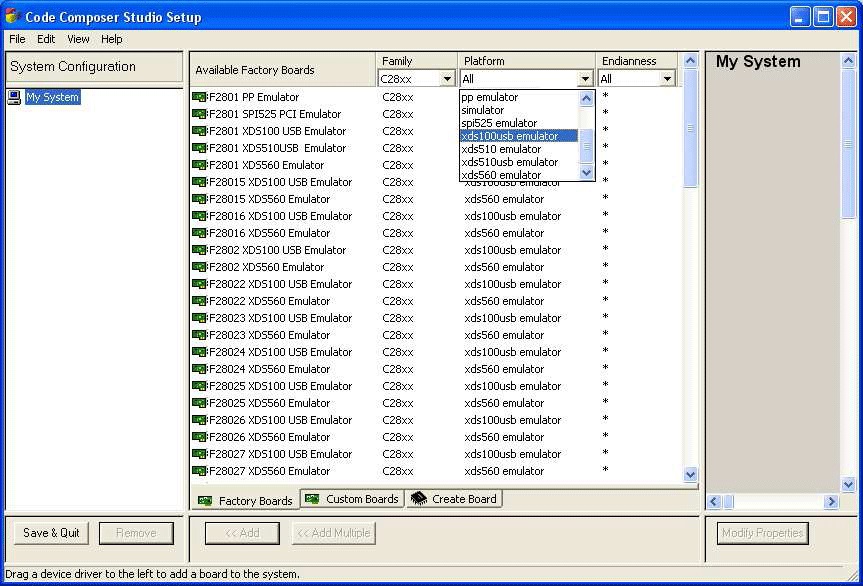Click up arrow in Platform dropdown list scrollbar

(x=586, y=98)
